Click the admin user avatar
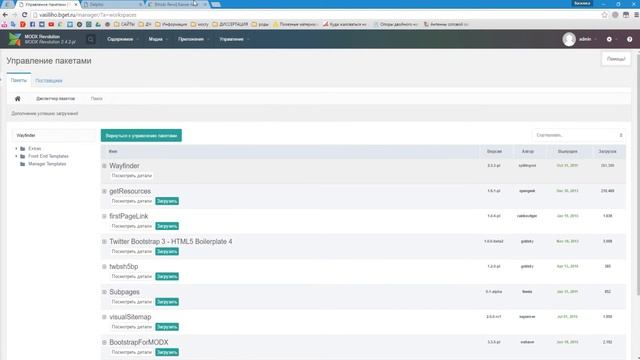640x360 pixels. [569, 39]
